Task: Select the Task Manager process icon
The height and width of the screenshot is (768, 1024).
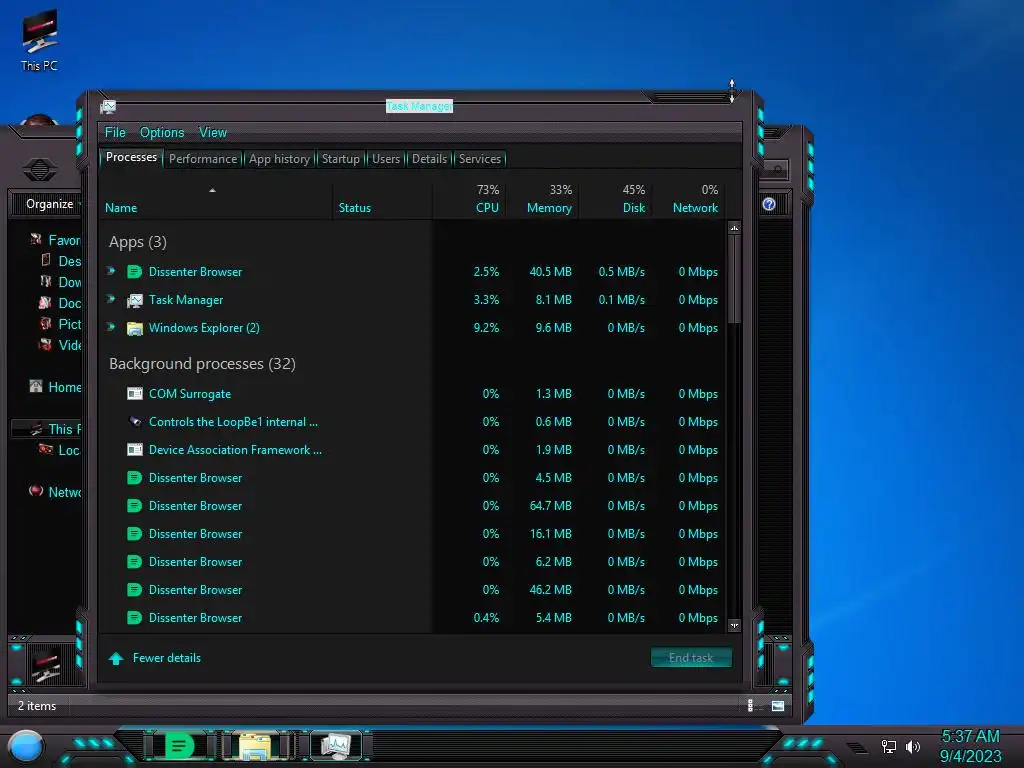Action: (135, 300)
